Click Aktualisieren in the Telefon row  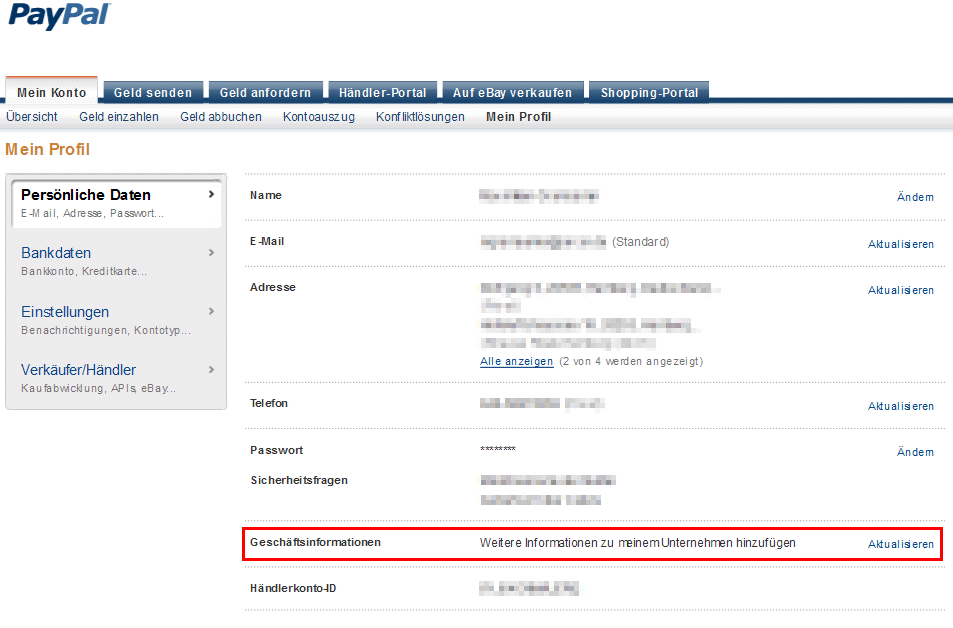(x=901, y=406)
